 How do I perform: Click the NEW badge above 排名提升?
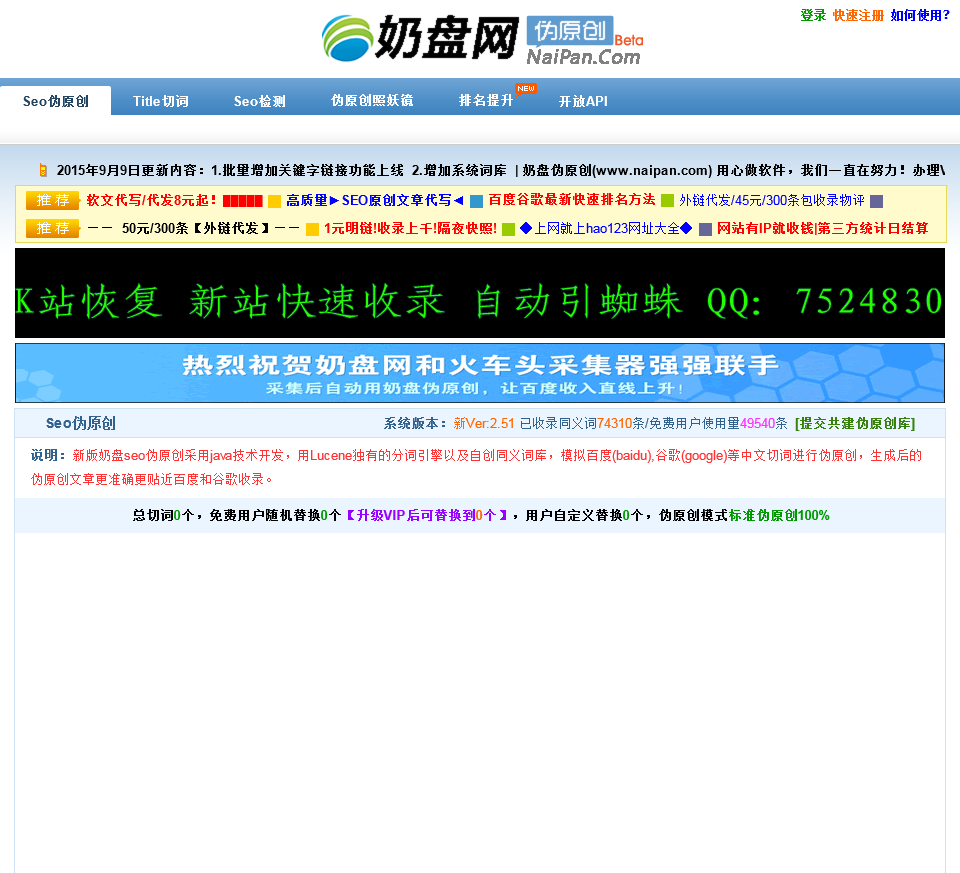[x=526, y=89]
